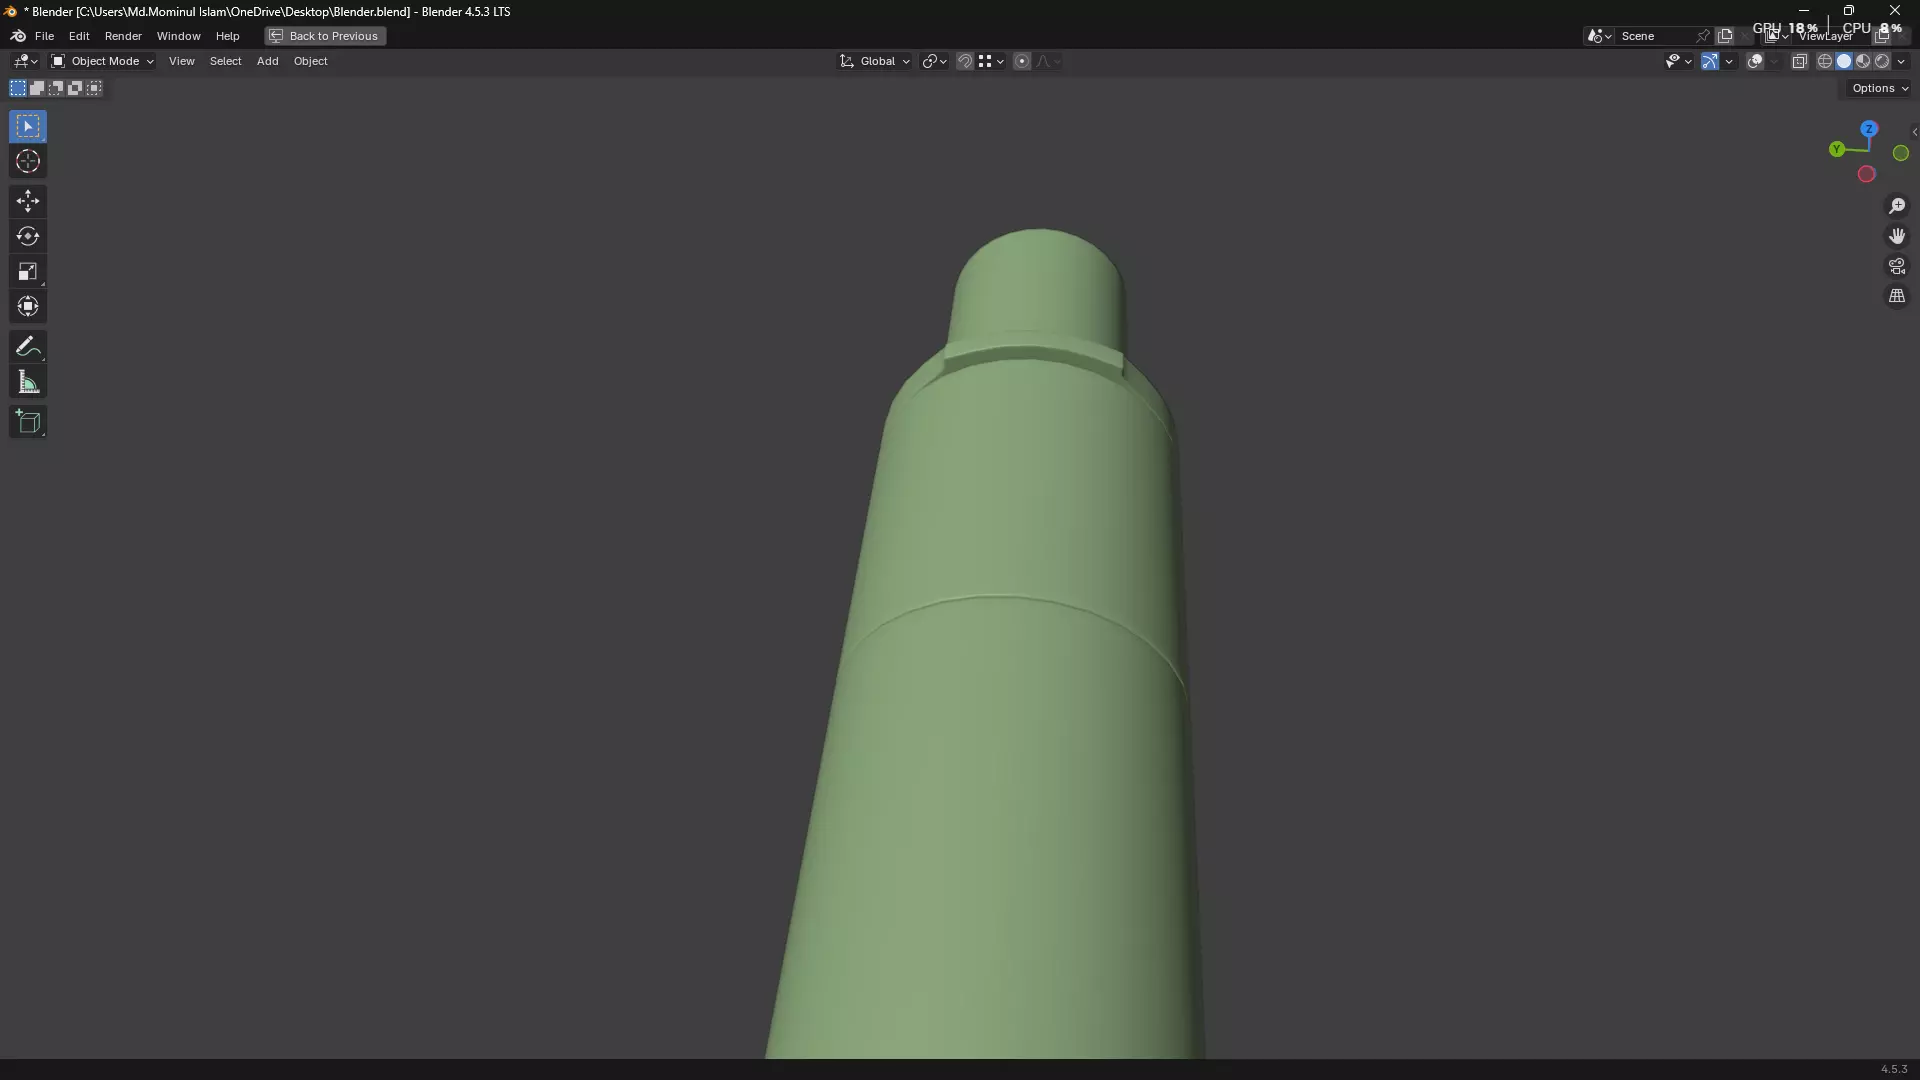
Task: Toggle X-ray display mode
Action: pos(1799,61)
